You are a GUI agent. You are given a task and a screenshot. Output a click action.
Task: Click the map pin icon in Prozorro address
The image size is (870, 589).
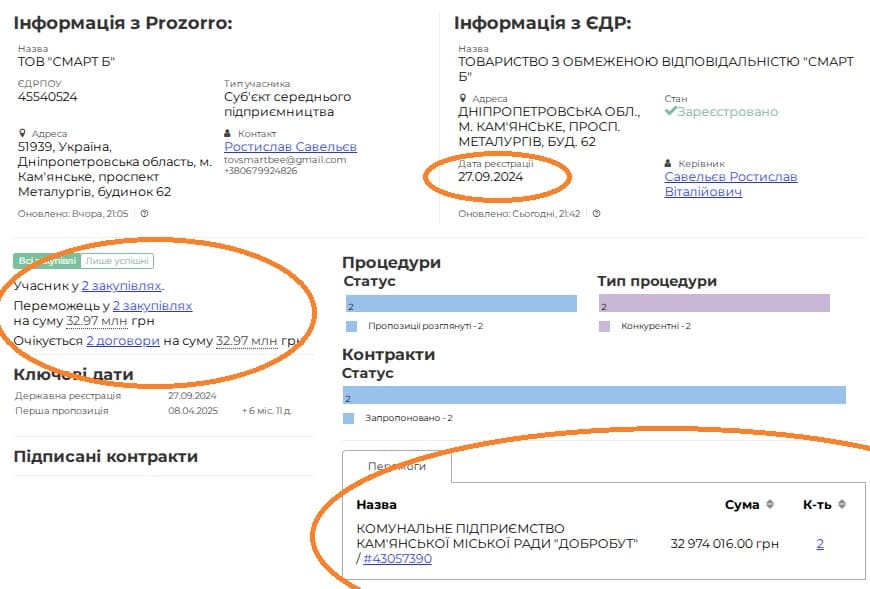tap(22, 133)
